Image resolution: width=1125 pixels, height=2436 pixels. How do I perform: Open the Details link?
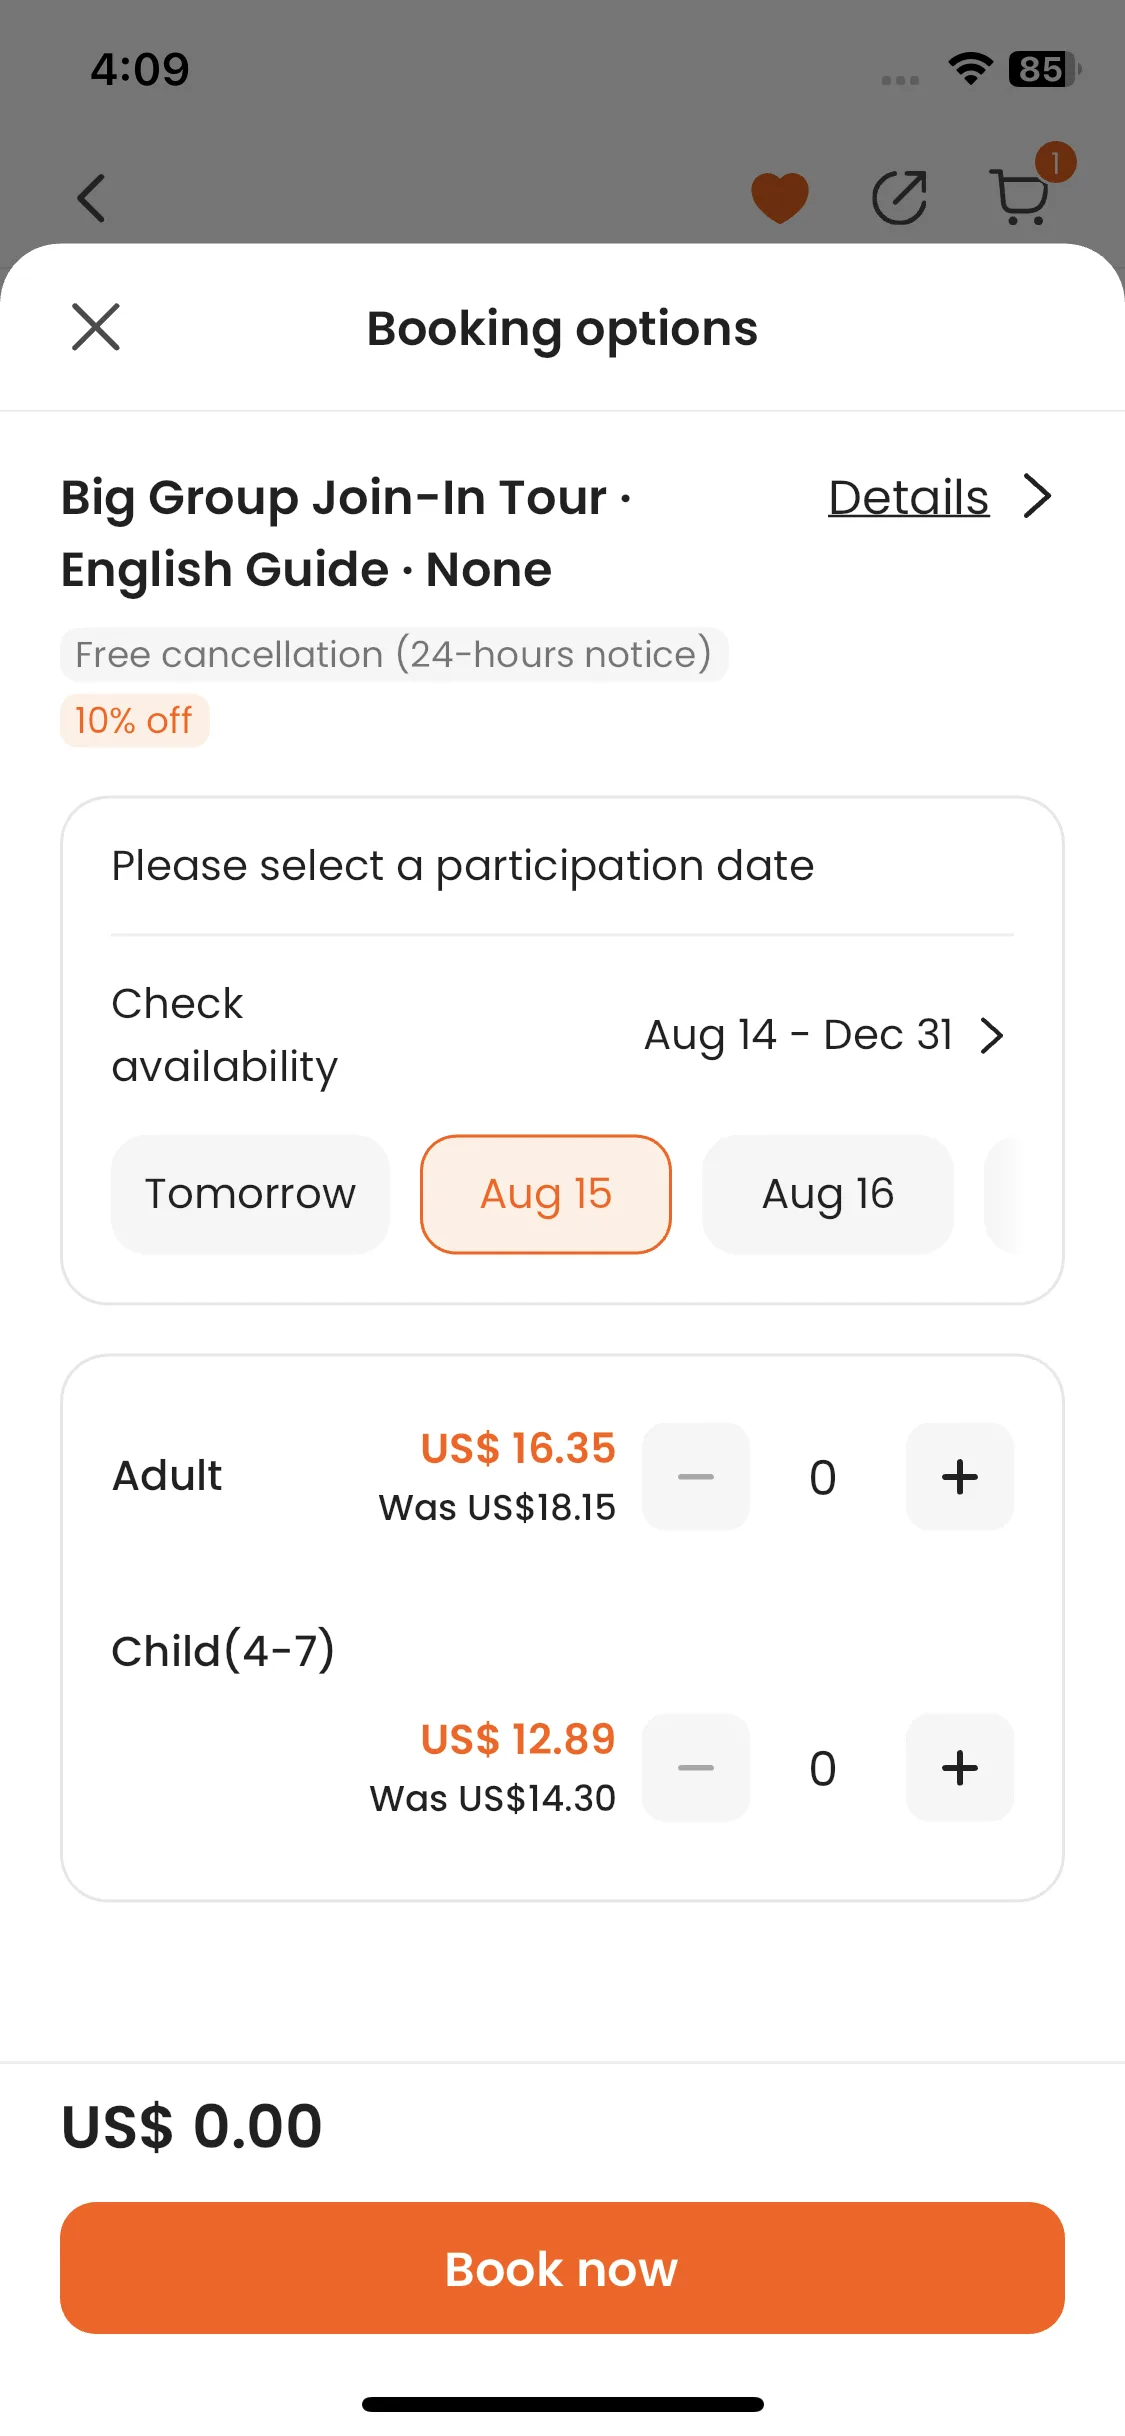(909, 497)
